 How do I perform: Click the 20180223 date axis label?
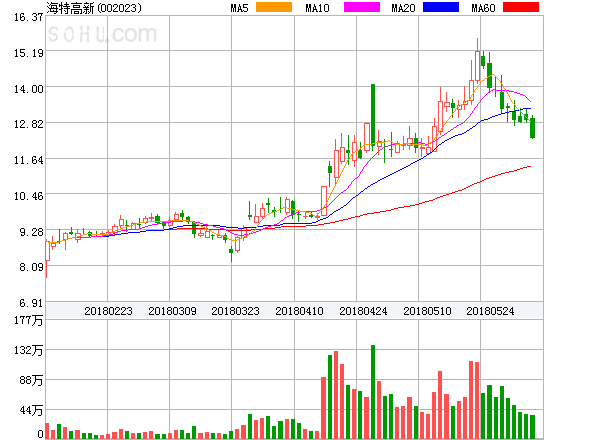point(108,312)
